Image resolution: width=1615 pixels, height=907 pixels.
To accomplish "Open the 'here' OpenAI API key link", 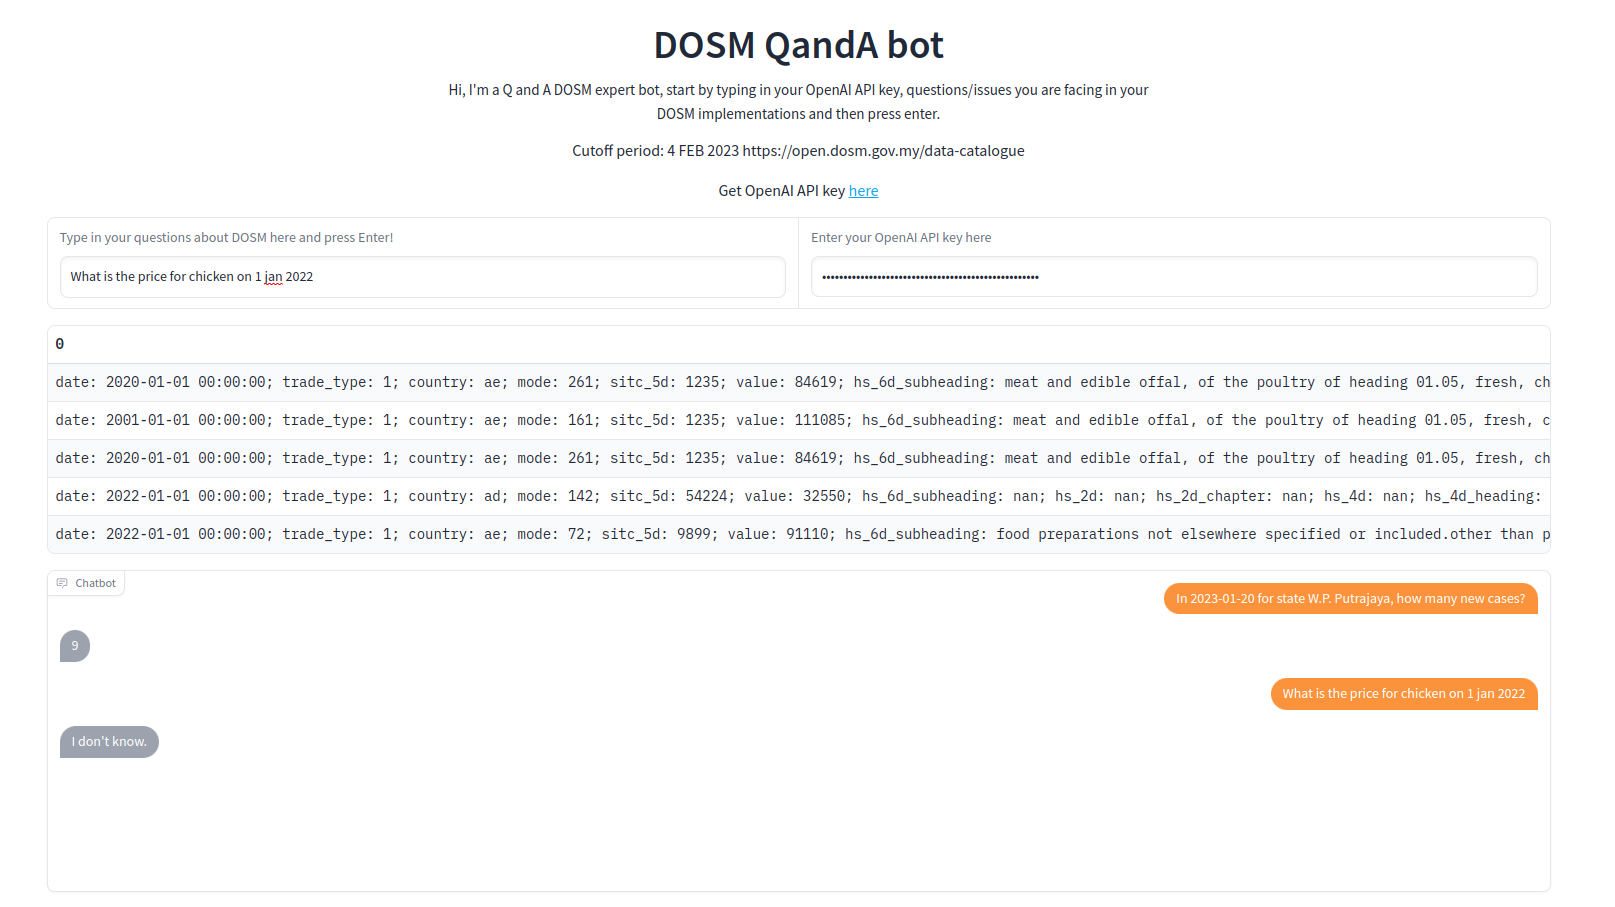I will [x=863, y=191].
